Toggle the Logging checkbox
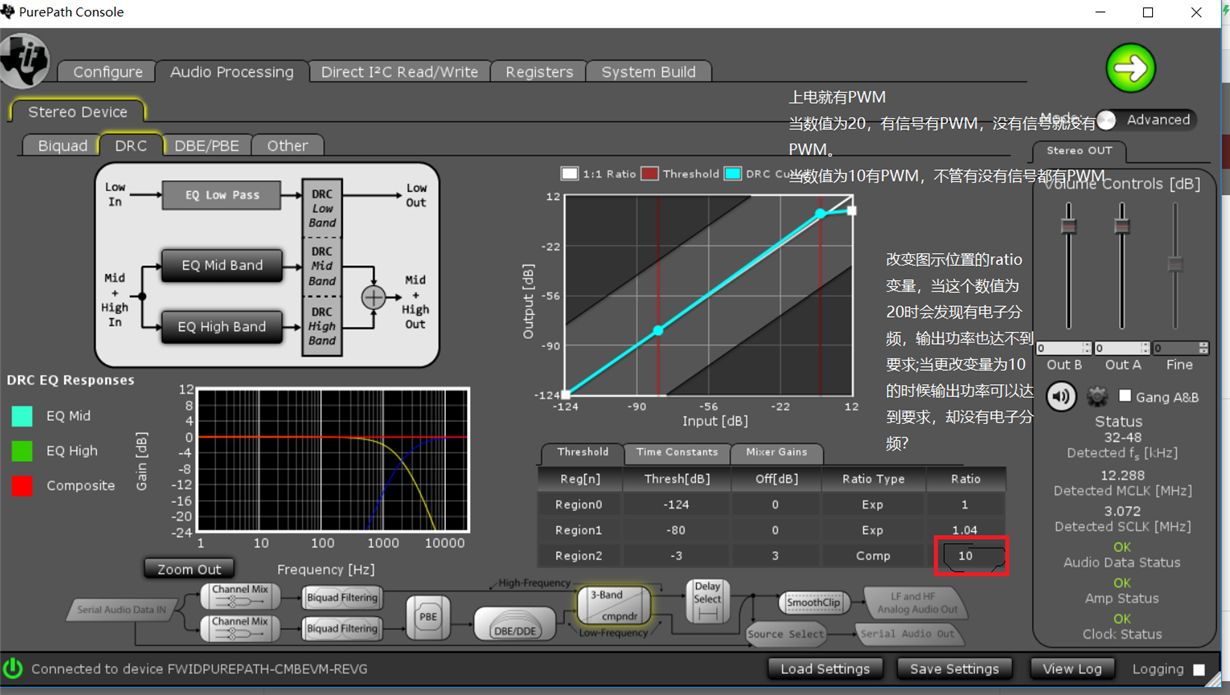The width and height of the screenshot is (1230, 695). [x=1199, y=669]
